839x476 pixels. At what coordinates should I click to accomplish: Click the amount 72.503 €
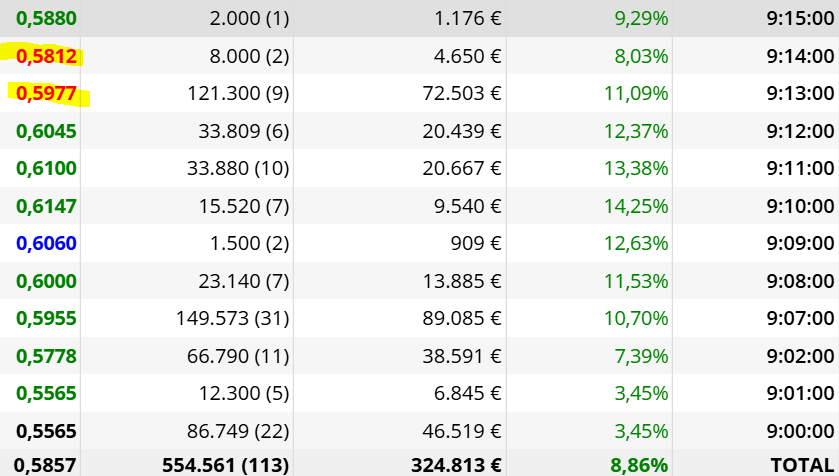point(462,94)
